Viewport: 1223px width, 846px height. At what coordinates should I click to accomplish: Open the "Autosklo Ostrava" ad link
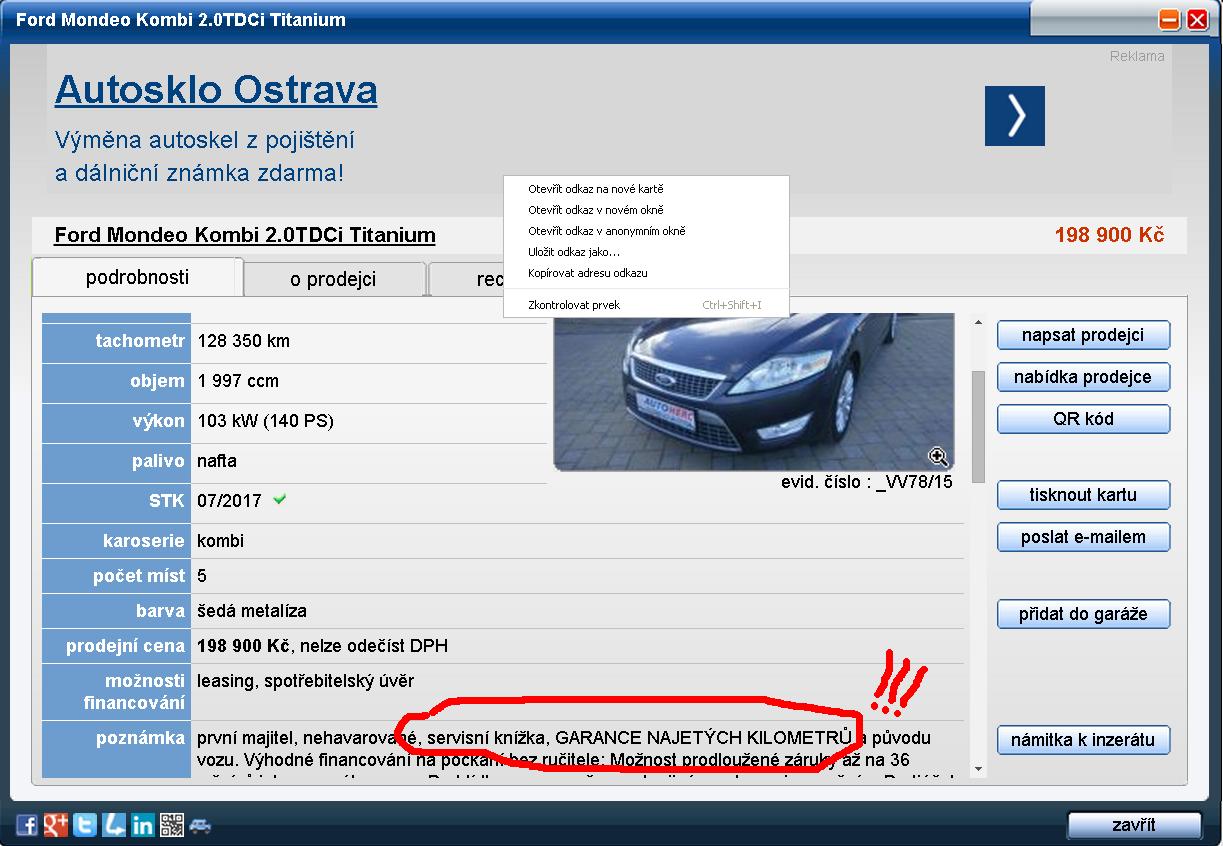point(216,91)
